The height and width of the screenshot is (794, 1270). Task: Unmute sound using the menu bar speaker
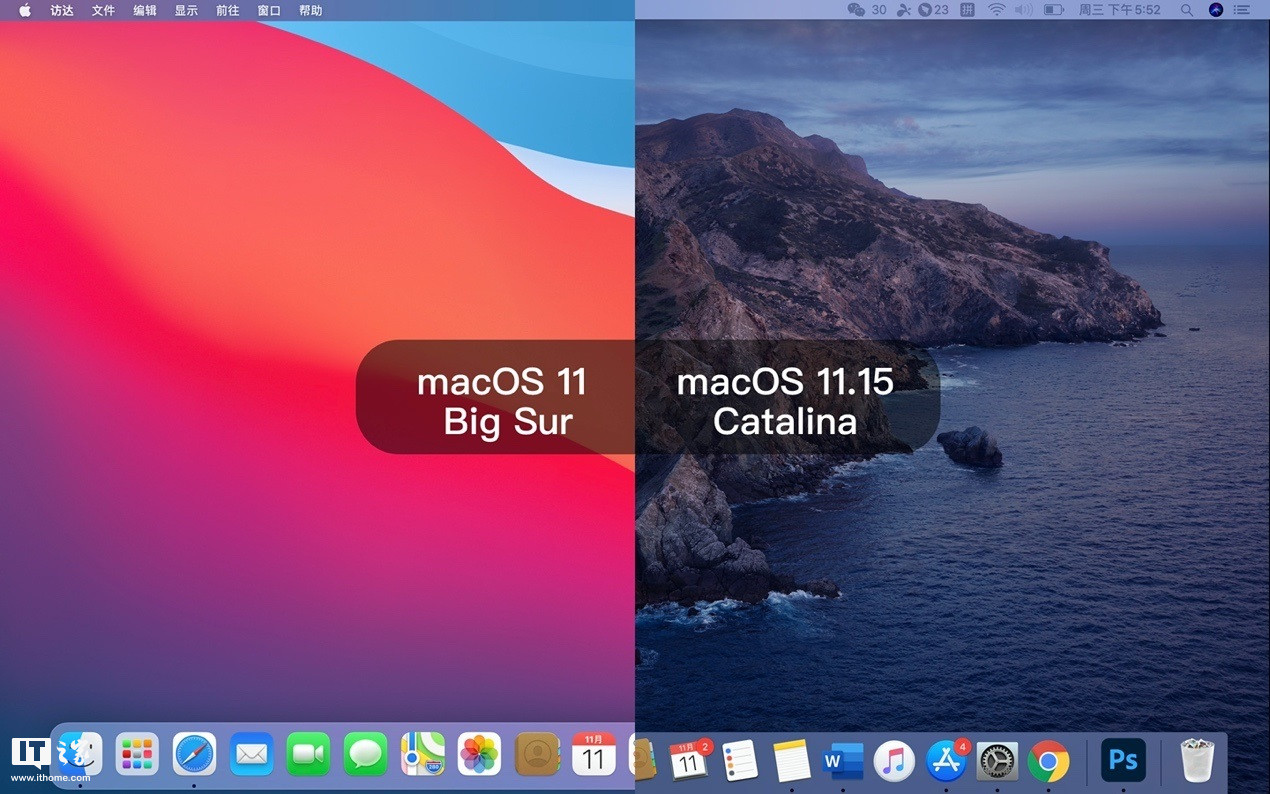click(x=1022, y=10)
